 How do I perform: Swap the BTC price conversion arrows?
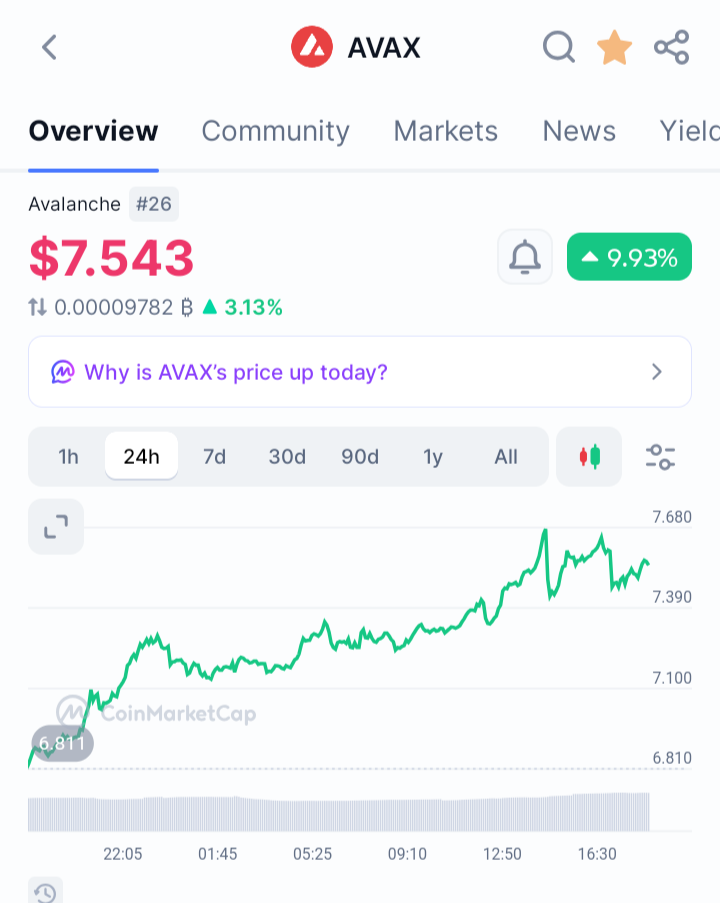(x=37, y=308)
